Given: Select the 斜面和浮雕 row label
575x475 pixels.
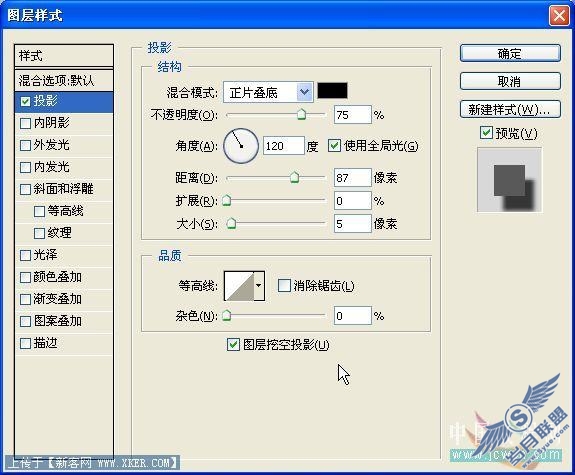Looking at the screenshot, I should pyautogui.click(x=63, y=189).
